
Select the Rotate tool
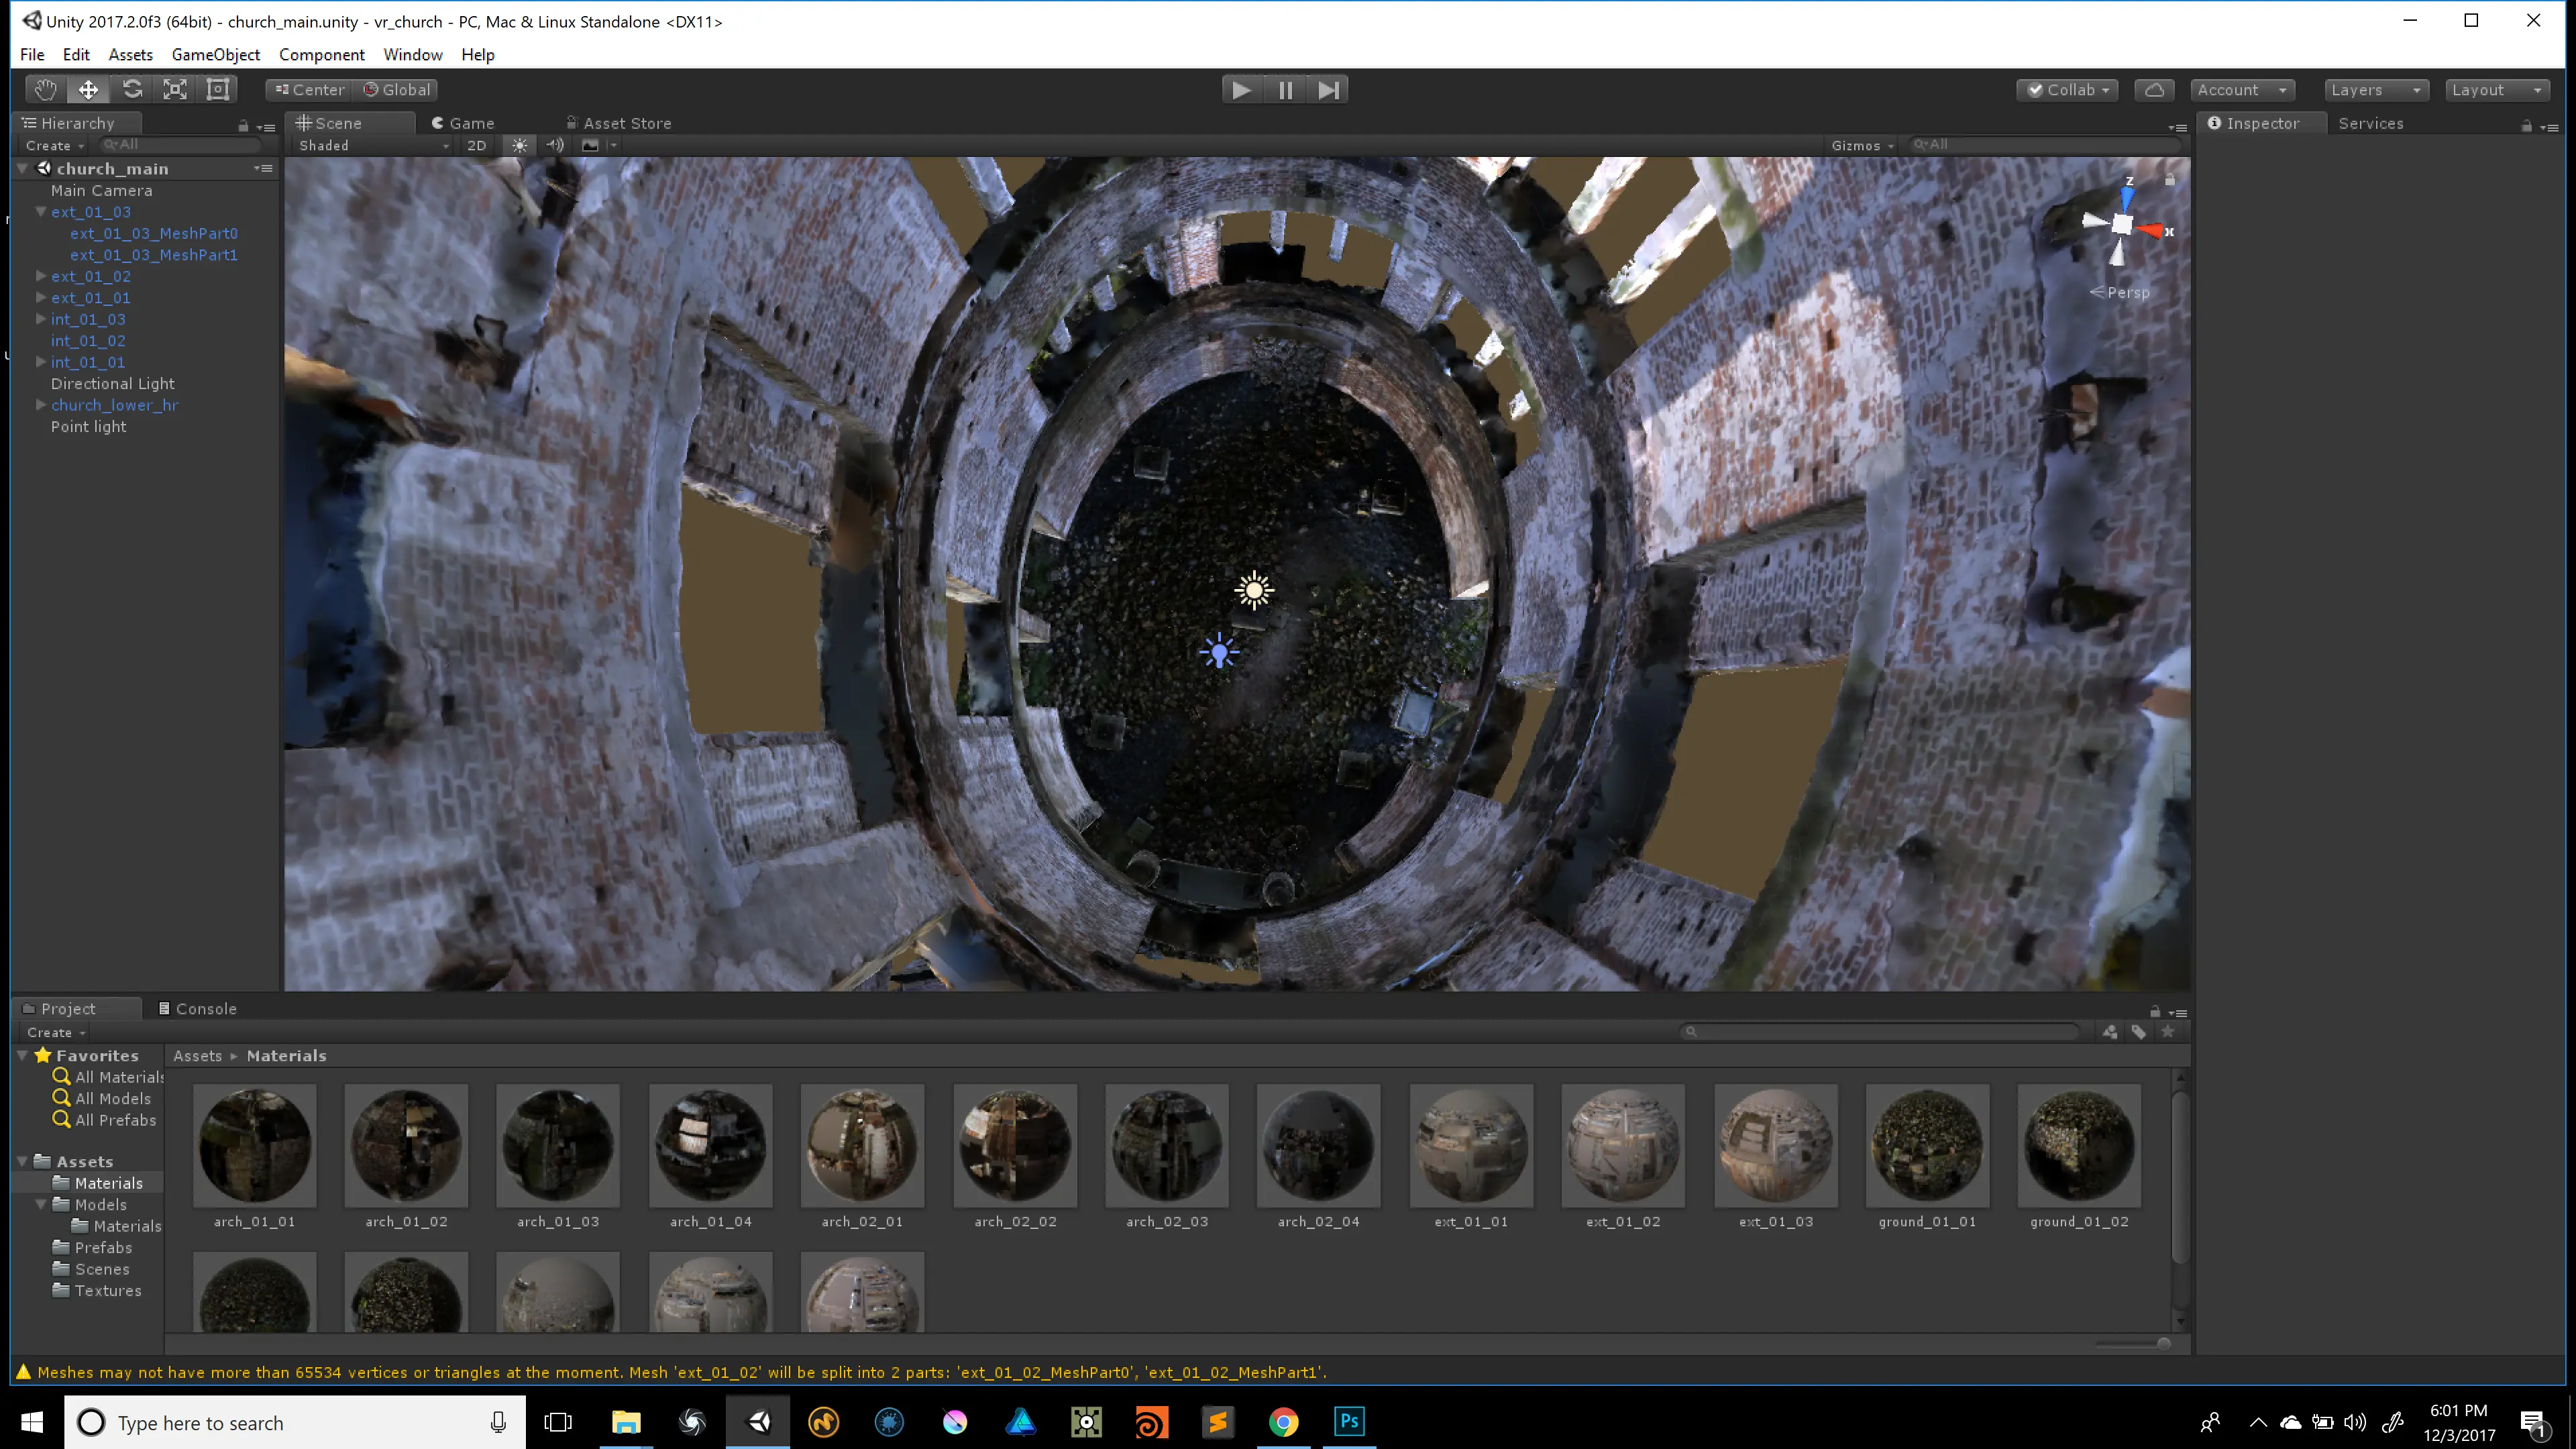(132, 89)
